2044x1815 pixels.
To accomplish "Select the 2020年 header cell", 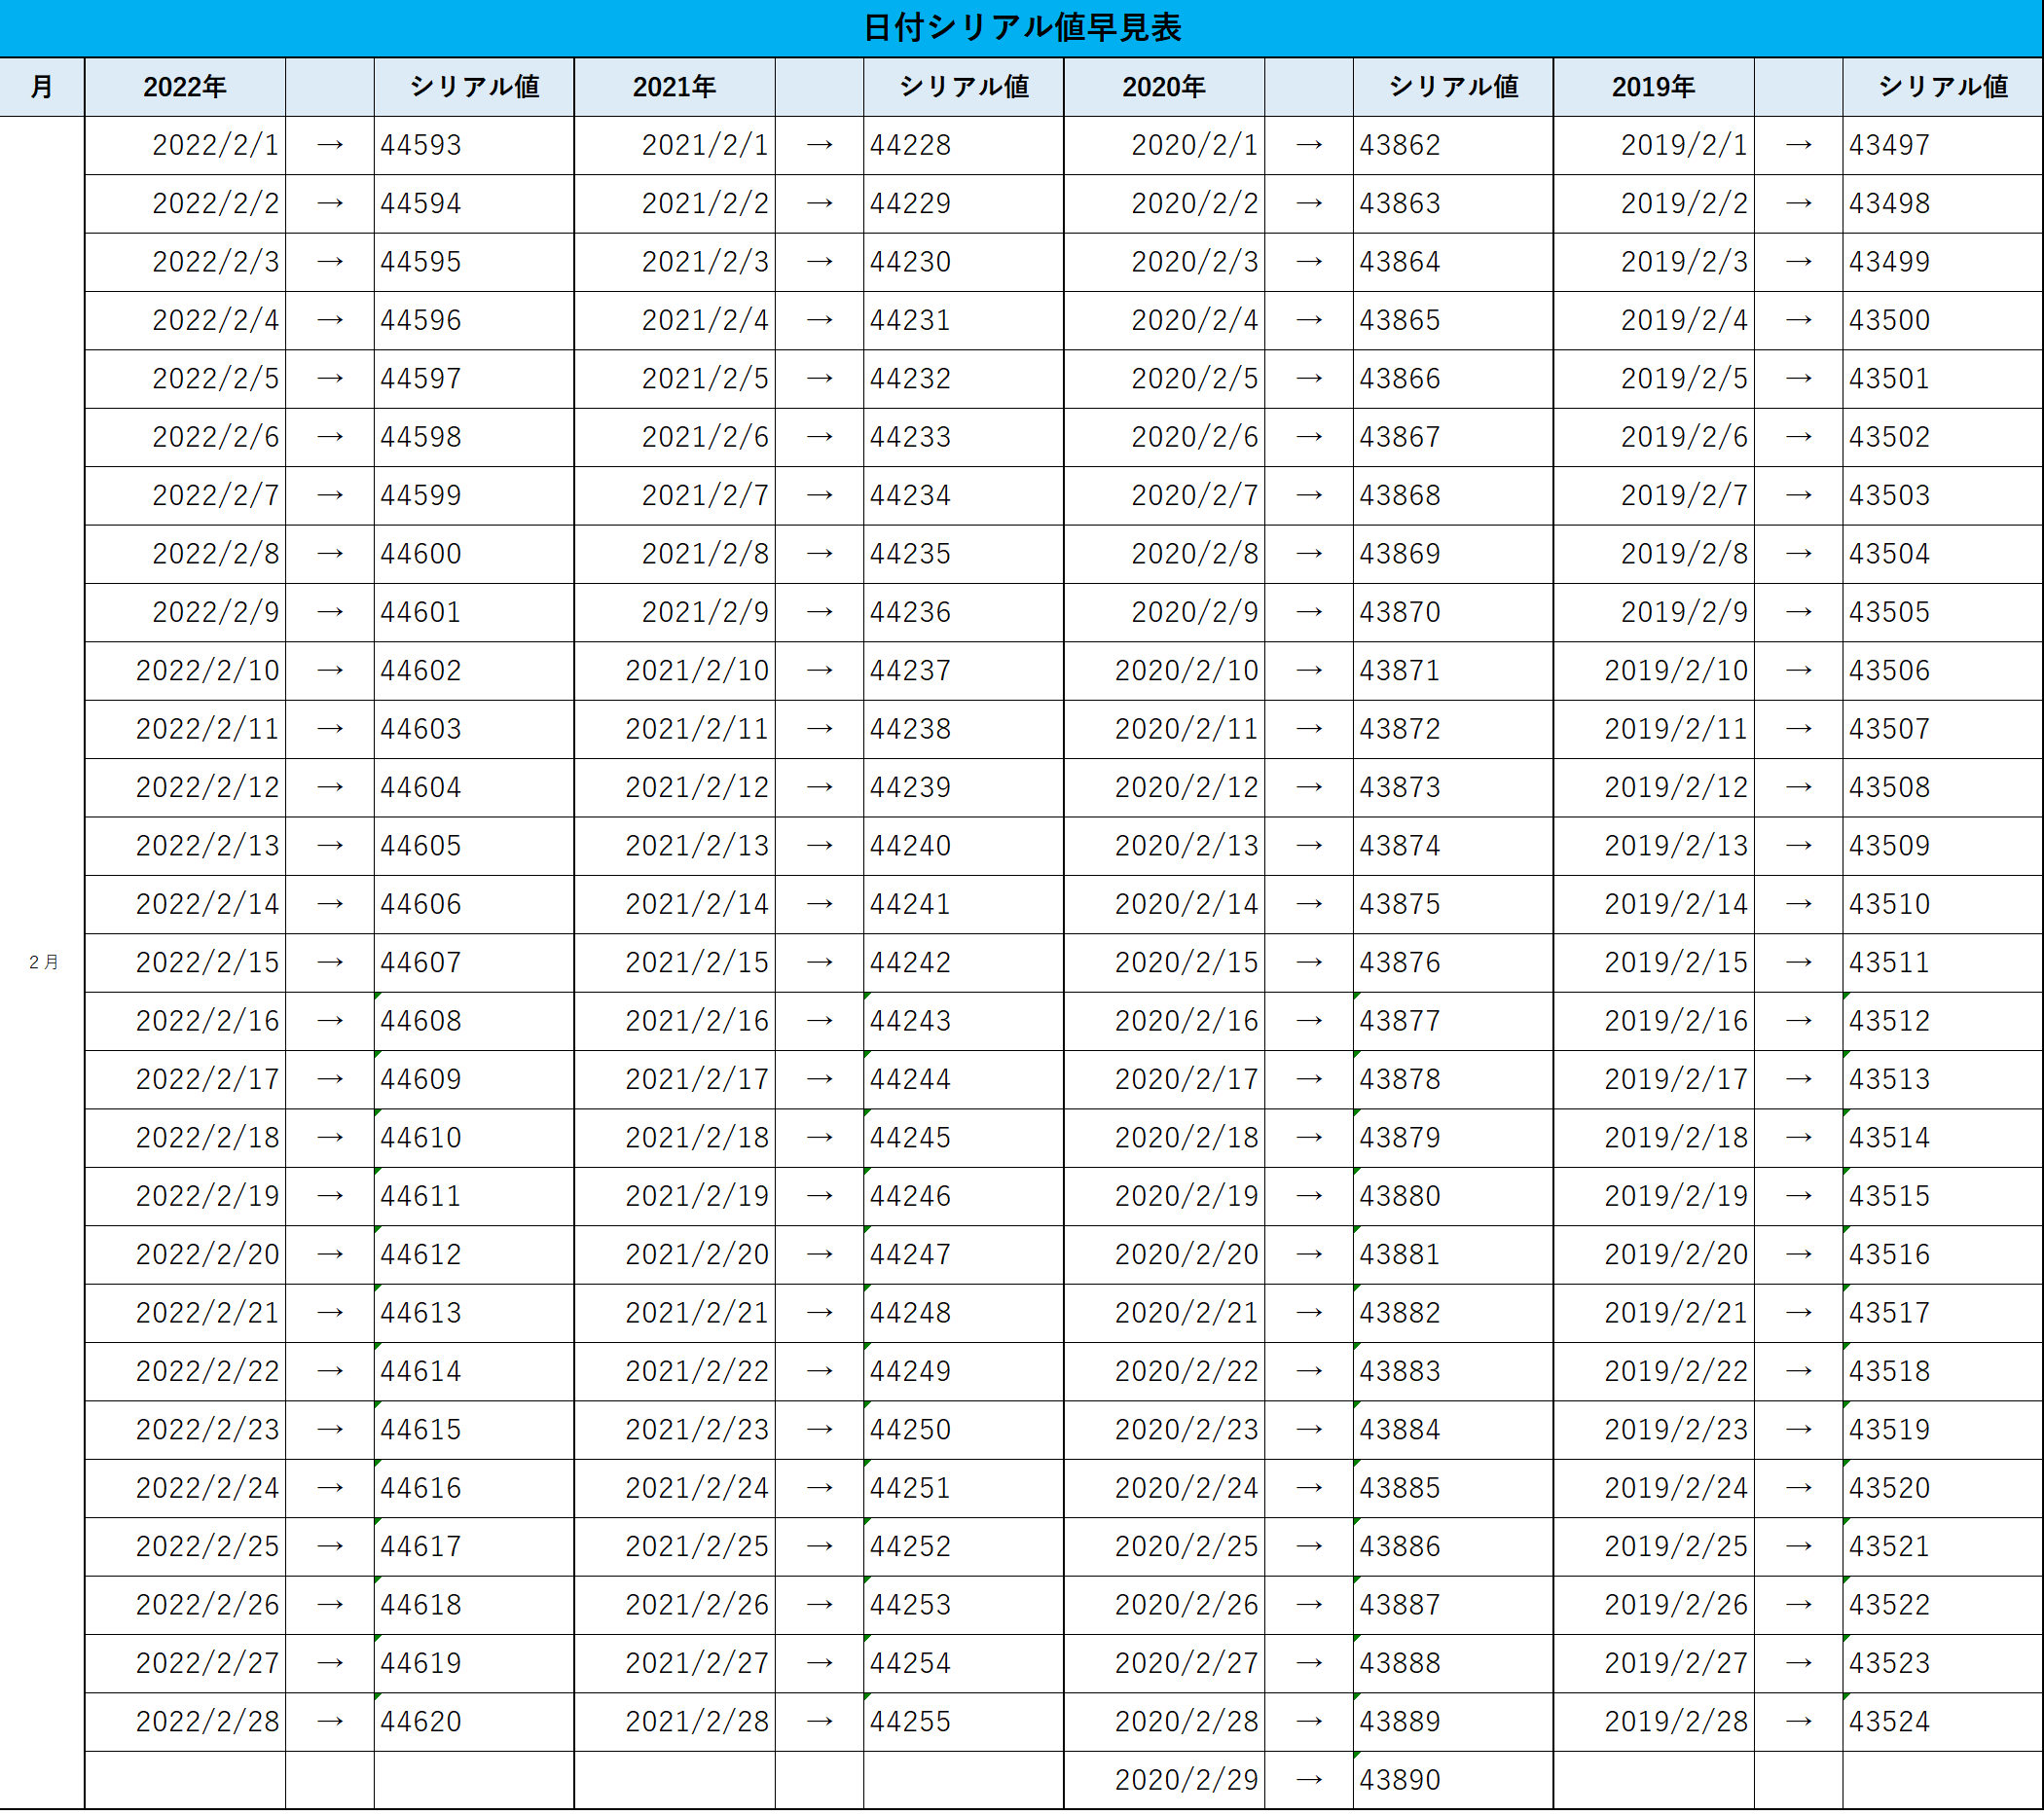I will click(x=1164, y=87).
